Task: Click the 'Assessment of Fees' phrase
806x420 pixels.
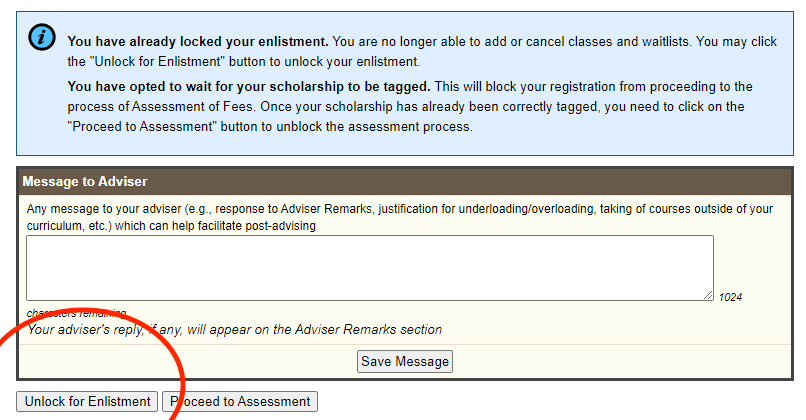Action: pos(193,106)
